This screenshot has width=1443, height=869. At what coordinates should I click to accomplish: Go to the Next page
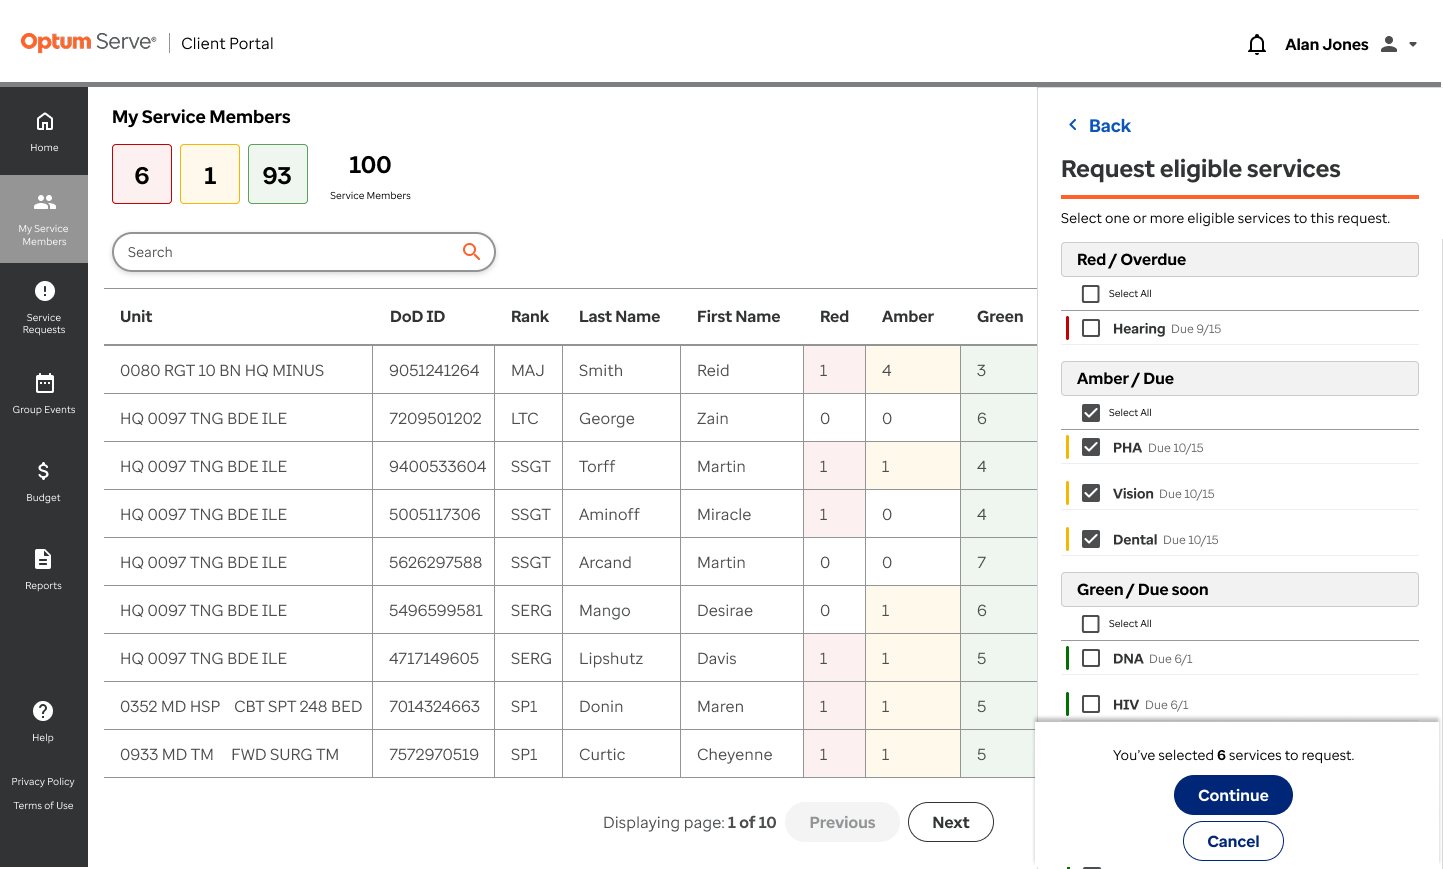951,822
